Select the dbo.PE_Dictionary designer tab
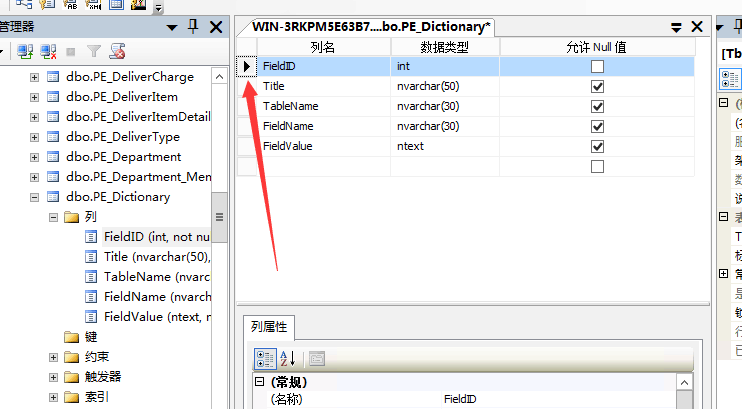This screenshot has height=409, width=742. coord(371,27)
